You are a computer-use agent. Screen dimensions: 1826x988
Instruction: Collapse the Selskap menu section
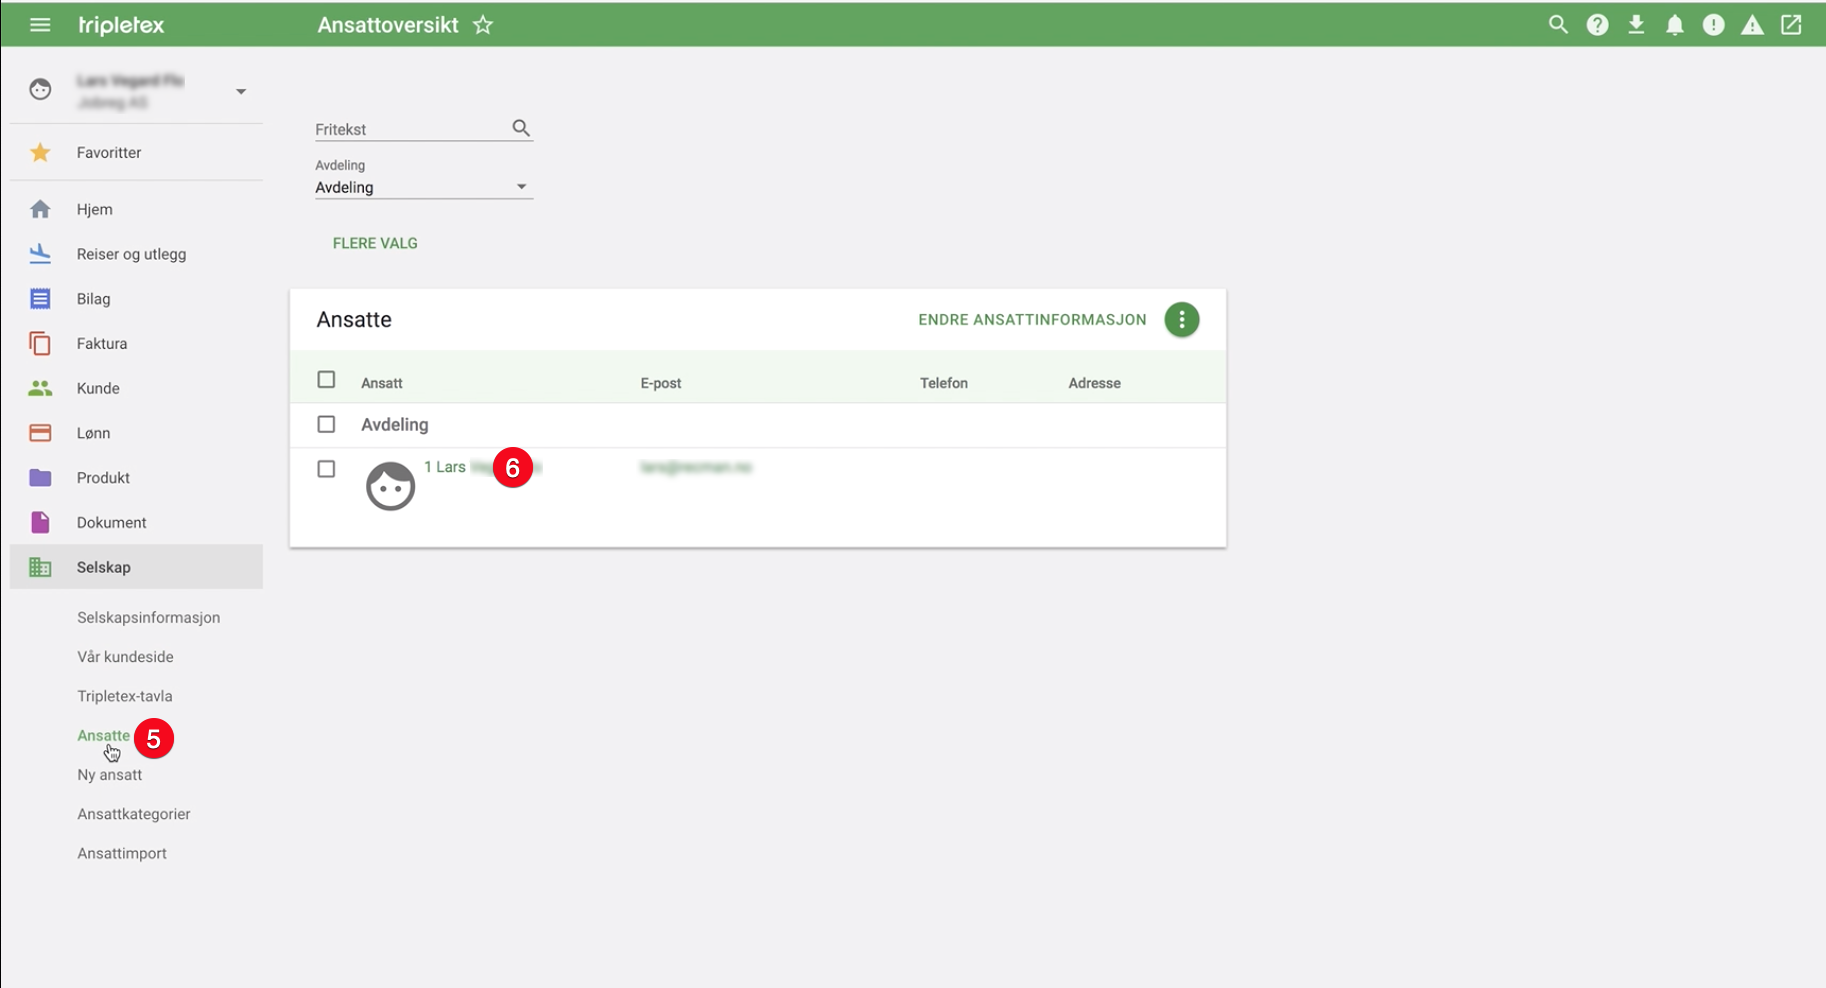(x=104, y=567)
